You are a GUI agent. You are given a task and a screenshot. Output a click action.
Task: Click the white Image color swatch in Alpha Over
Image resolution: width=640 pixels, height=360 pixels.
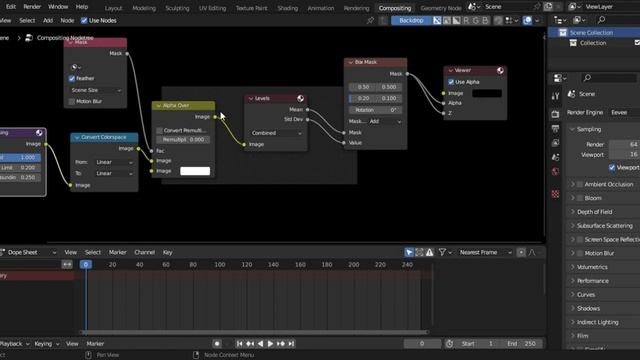pyautogui.click(x=195, y=171)
